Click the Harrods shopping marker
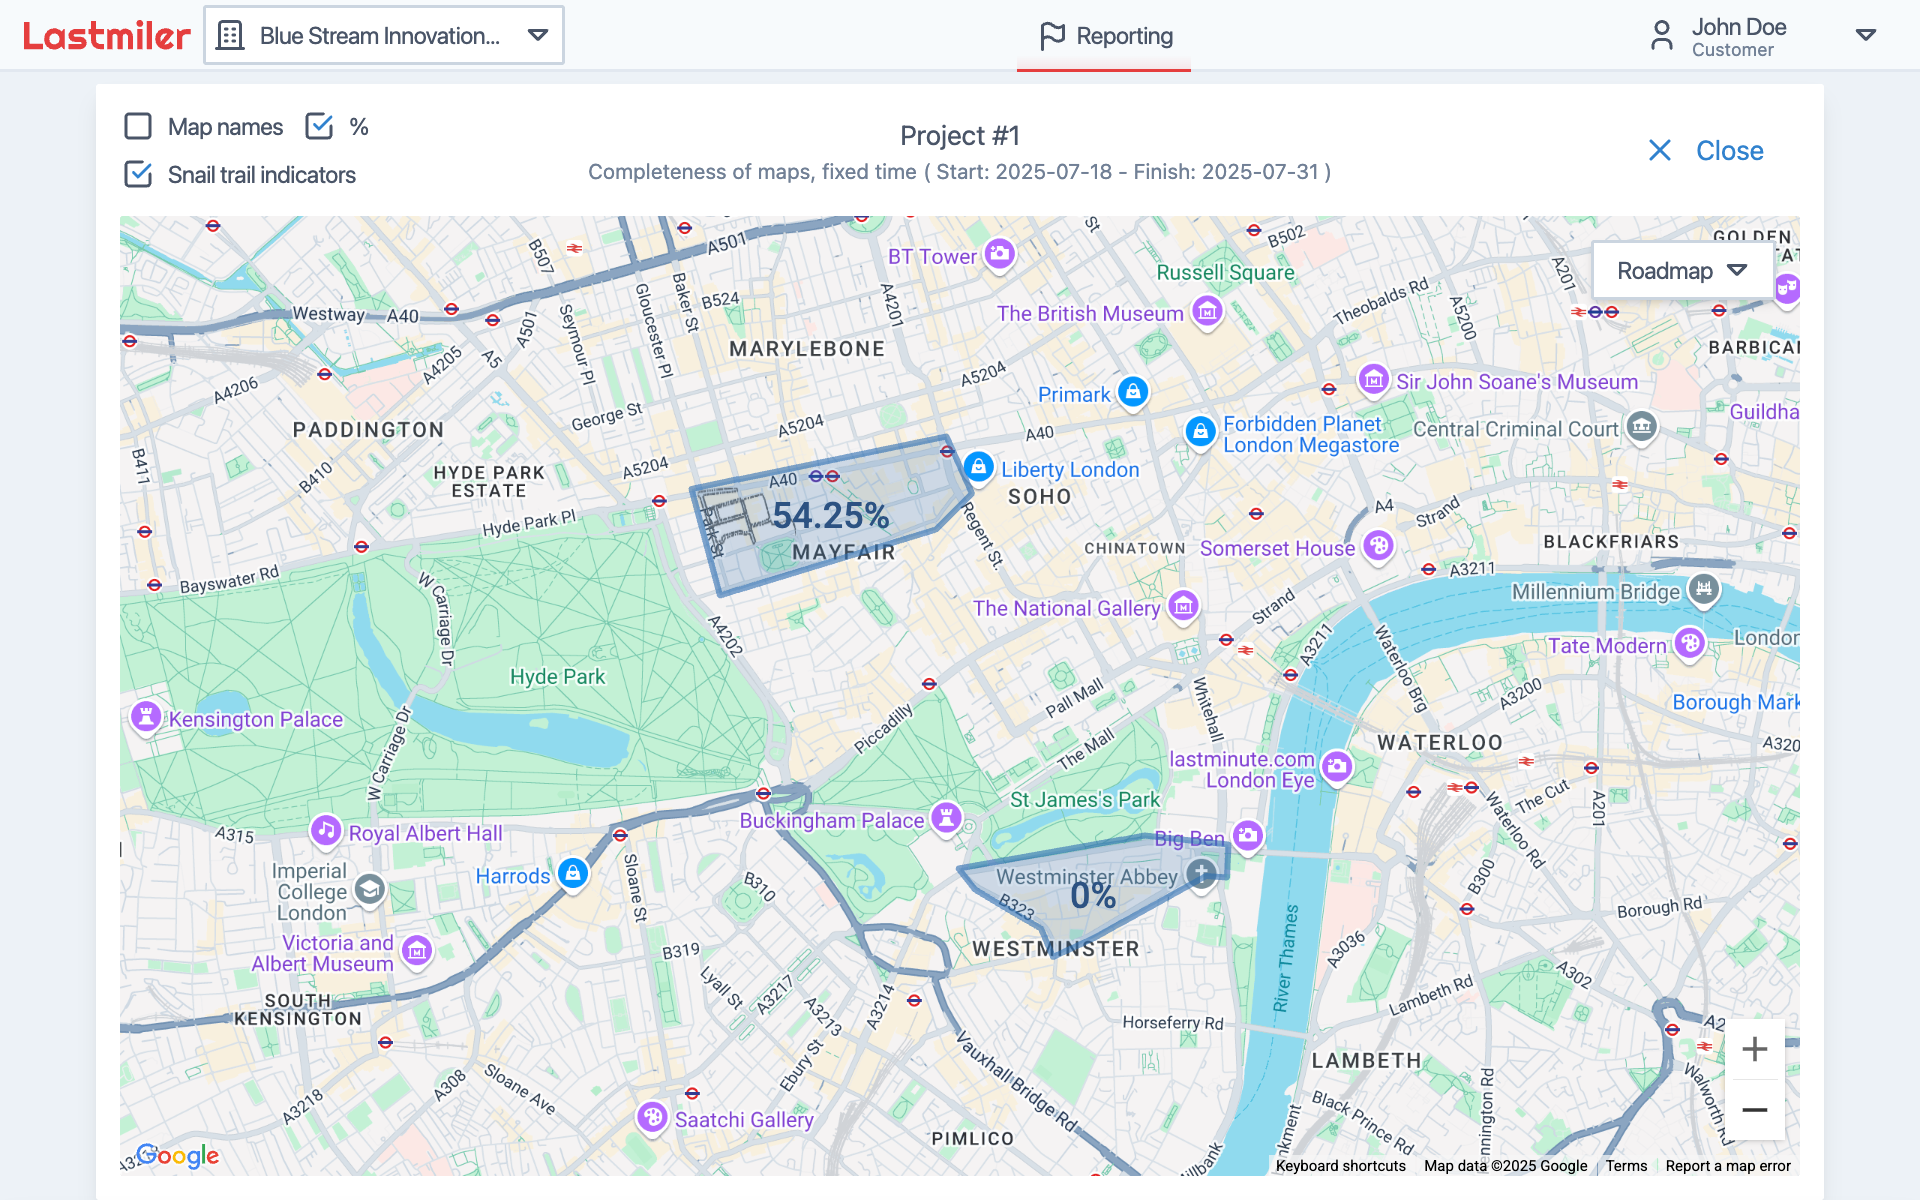The height and width of the screenshot is (1200, 1920). (572, 873)
